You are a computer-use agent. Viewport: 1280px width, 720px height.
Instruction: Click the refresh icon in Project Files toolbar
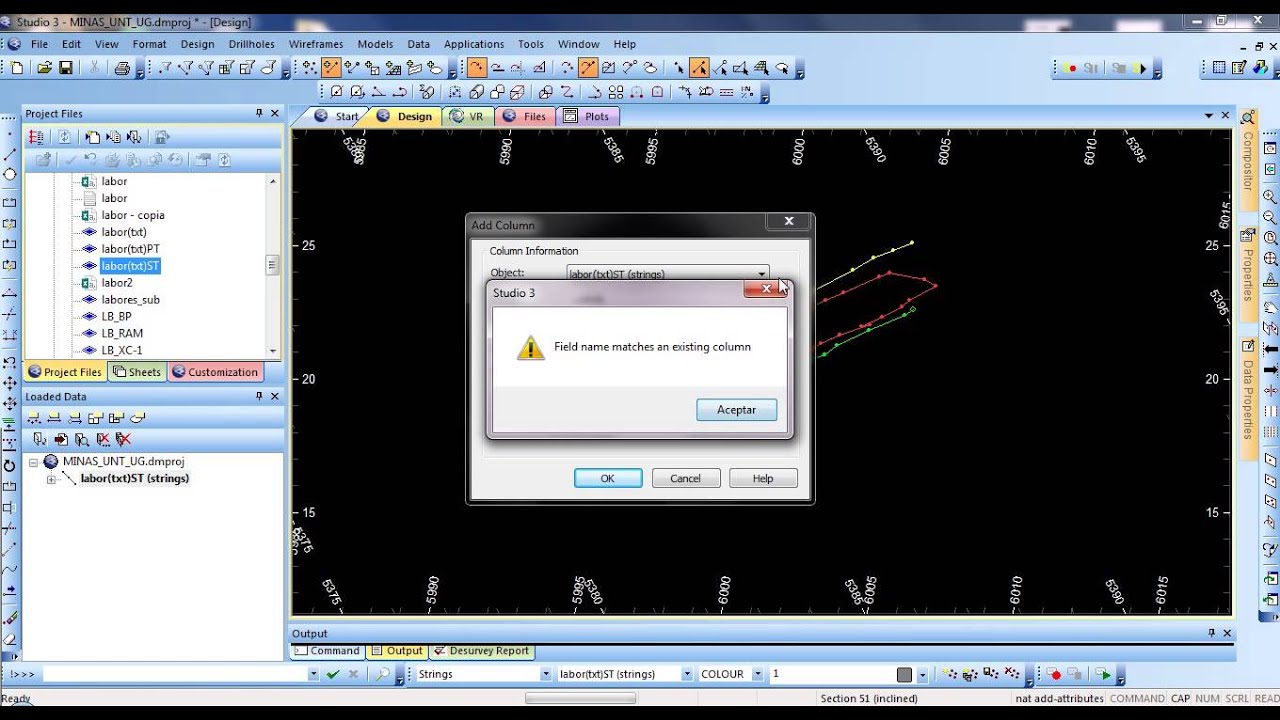click(65, 137)
